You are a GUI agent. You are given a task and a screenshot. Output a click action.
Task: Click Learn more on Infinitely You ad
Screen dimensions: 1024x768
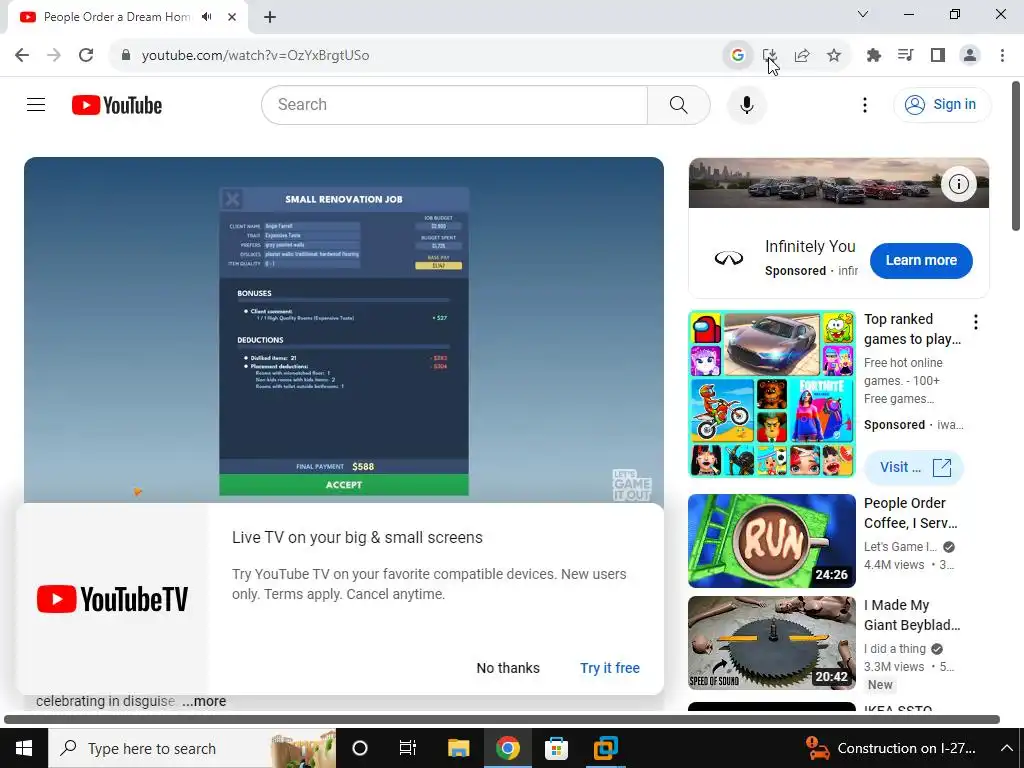point(921,260)
